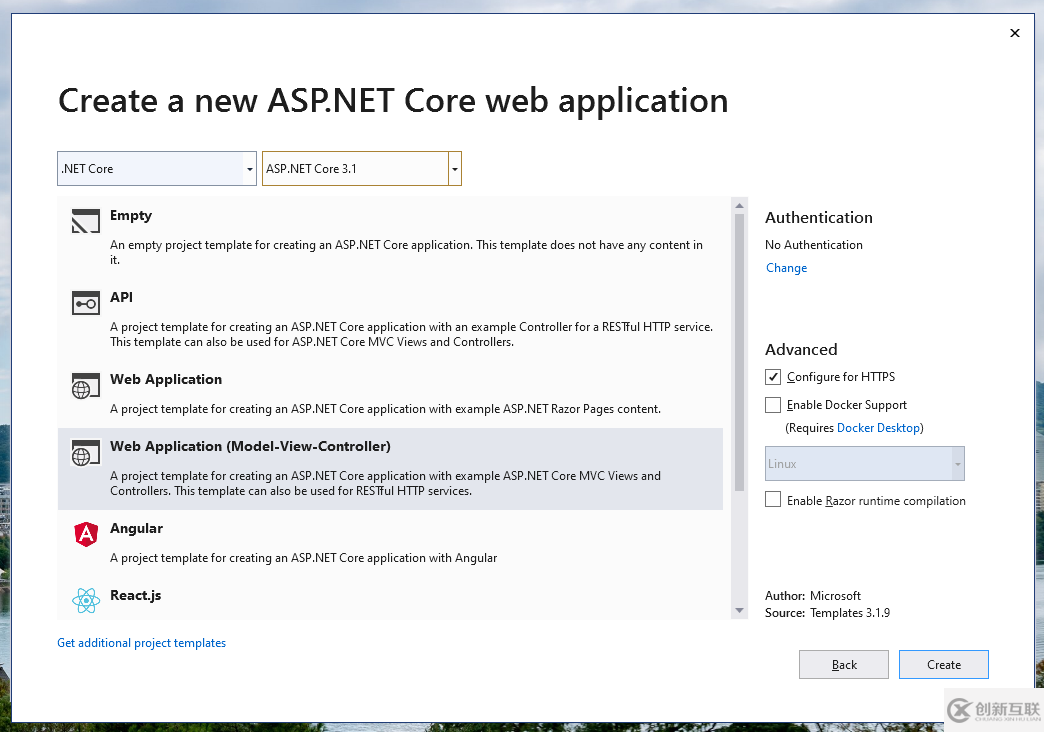Open the .NET Core framework dropdown
Image resolution: width=1044 pixels, height=732 pixels.
pyautogui.click(x=156, y=169)
